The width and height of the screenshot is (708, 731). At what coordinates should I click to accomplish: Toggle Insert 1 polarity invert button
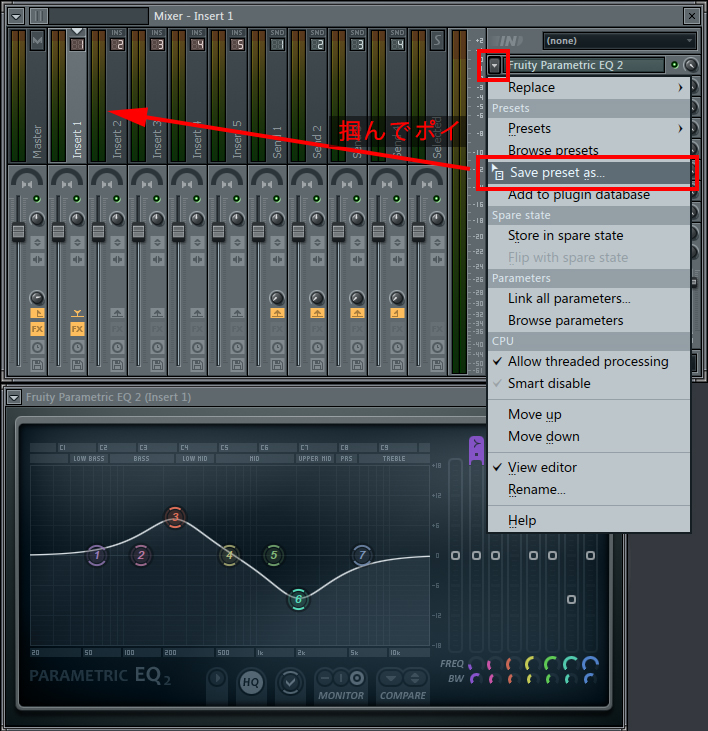click(77, 242)
